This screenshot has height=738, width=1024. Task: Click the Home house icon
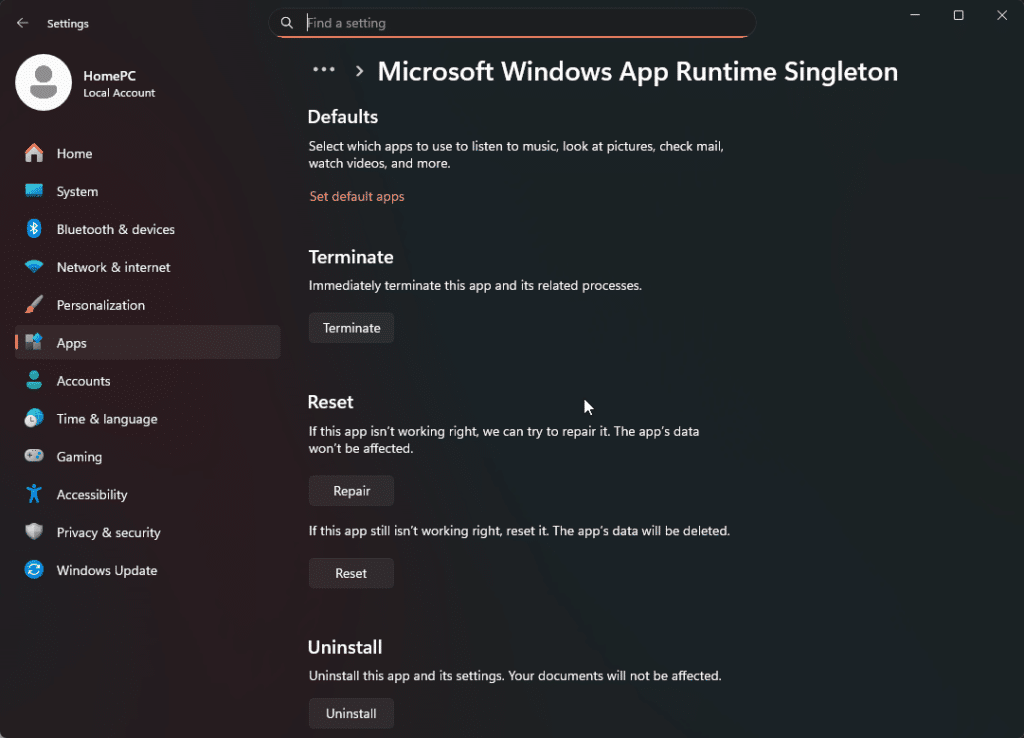34,153
